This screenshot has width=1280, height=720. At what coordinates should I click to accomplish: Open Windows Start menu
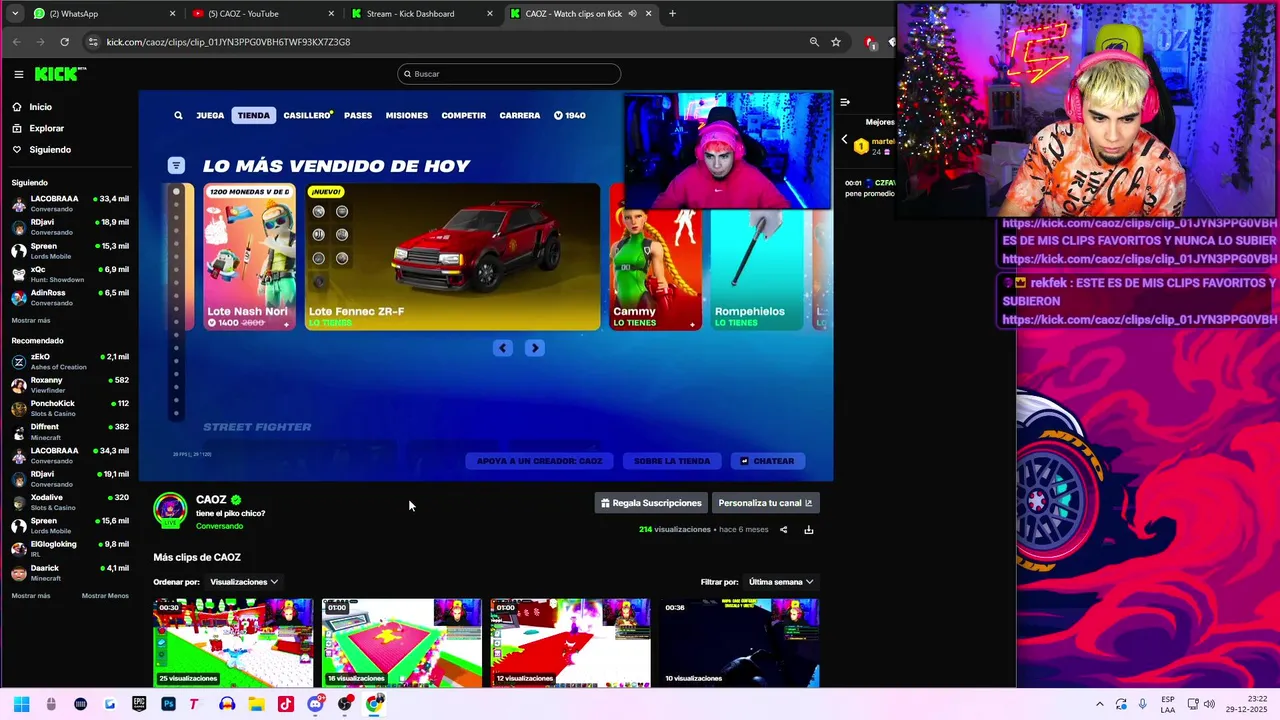(21, 704)
